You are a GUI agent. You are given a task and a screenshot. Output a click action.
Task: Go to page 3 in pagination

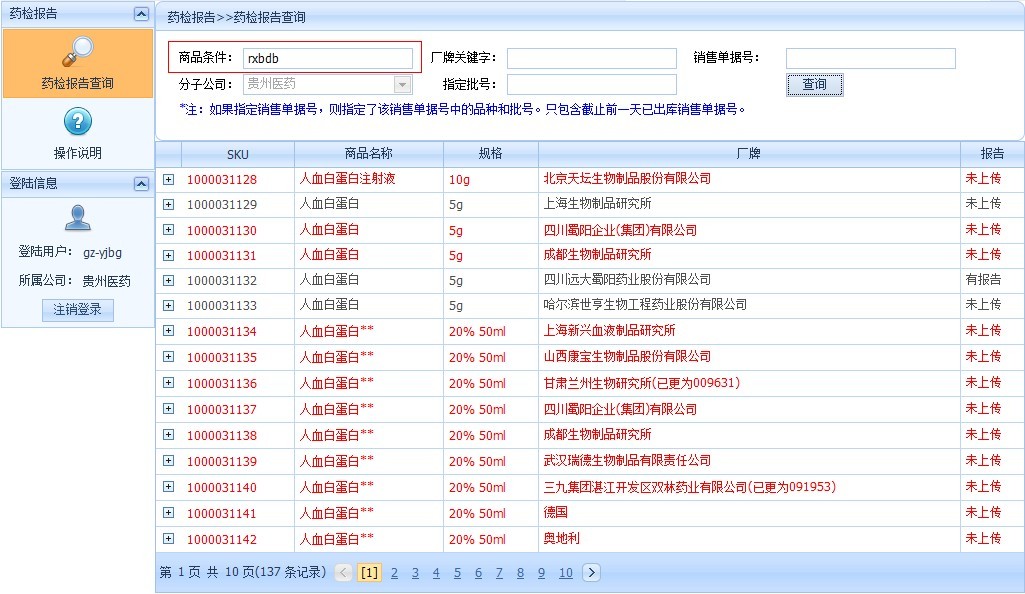415,573
